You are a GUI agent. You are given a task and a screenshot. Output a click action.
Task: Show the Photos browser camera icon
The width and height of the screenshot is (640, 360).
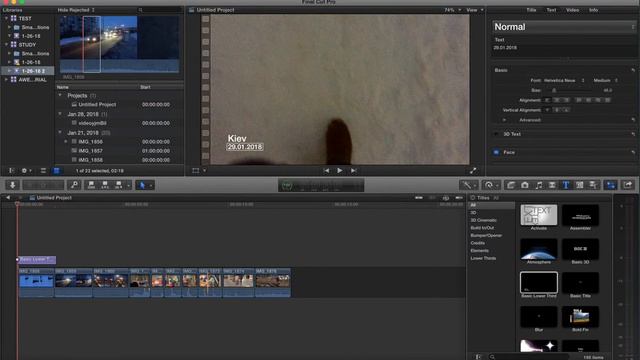pyautogui.click(x=525, y=185)
